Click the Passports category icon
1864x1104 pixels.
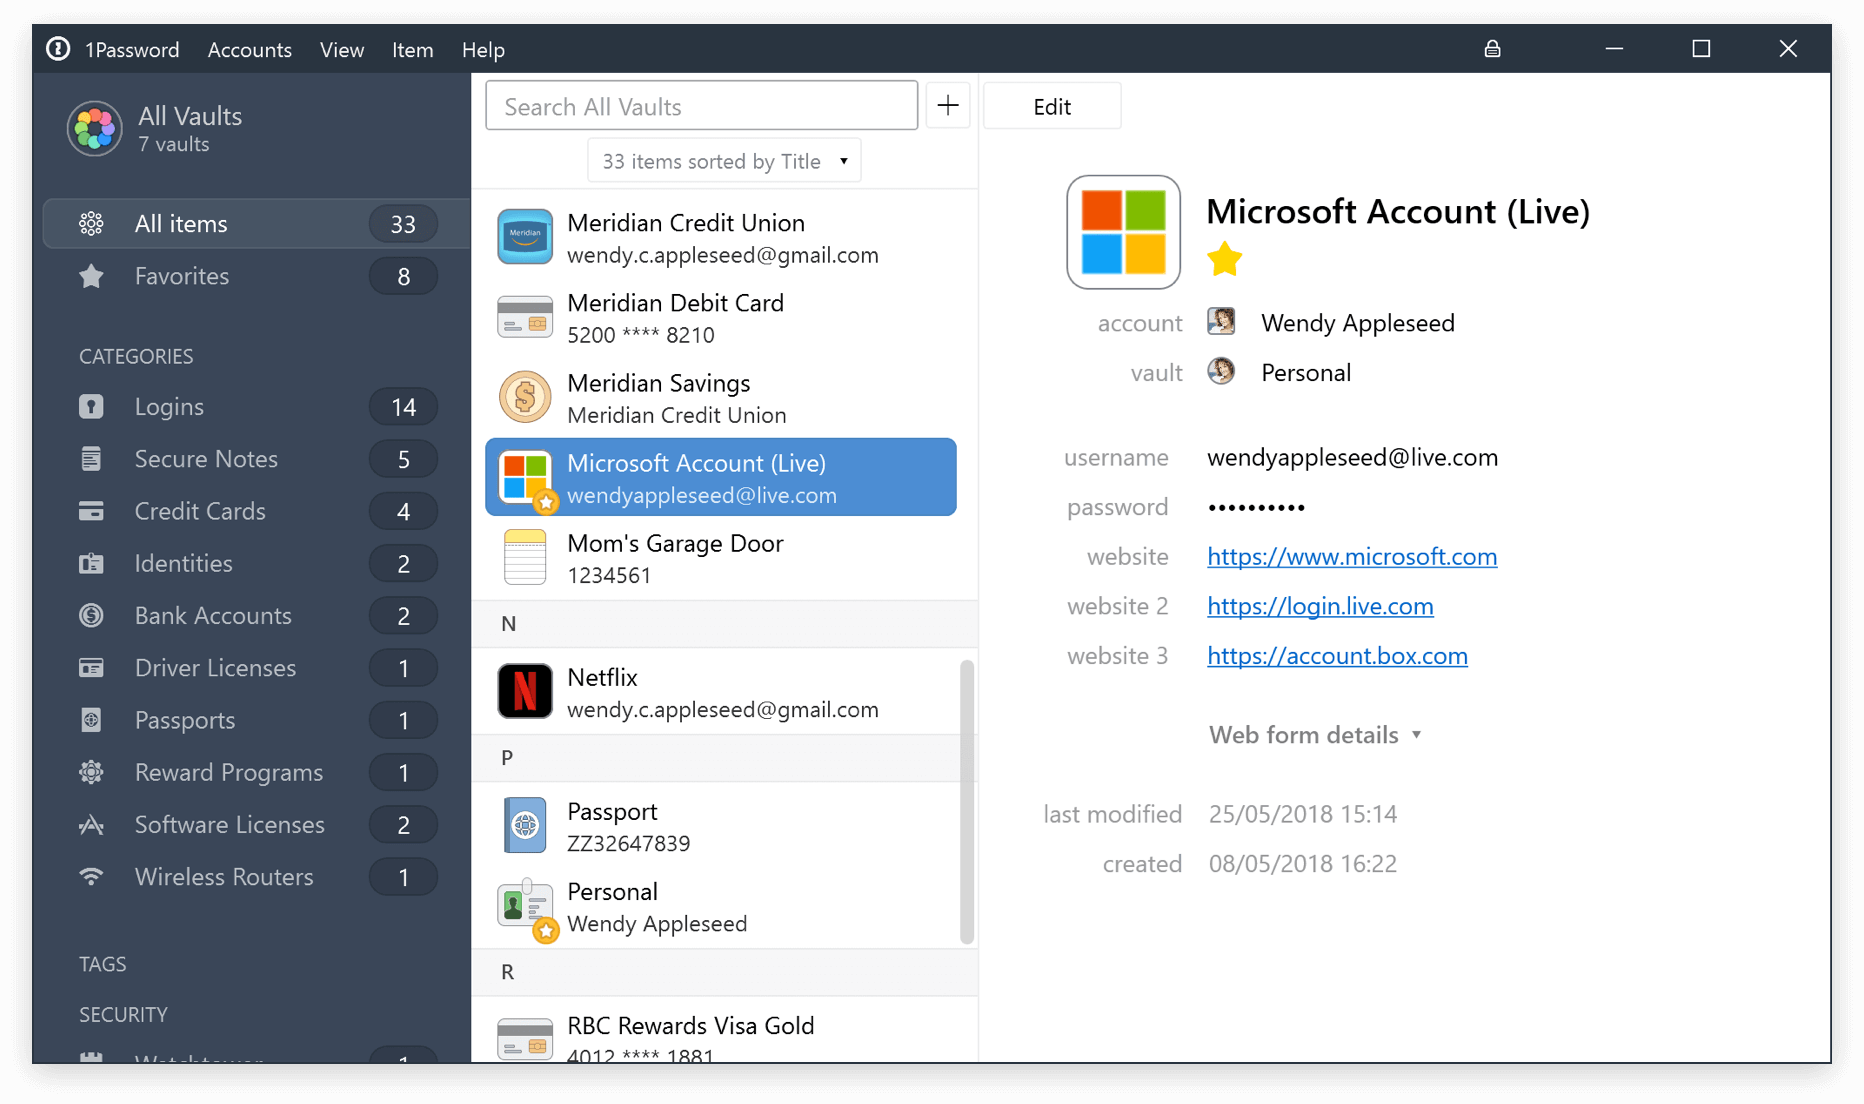point(91,719)
